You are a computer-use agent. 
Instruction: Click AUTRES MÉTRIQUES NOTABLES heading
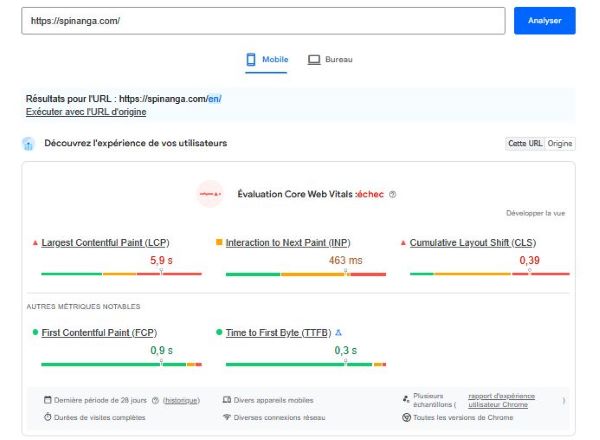click(x=83, y=306)
